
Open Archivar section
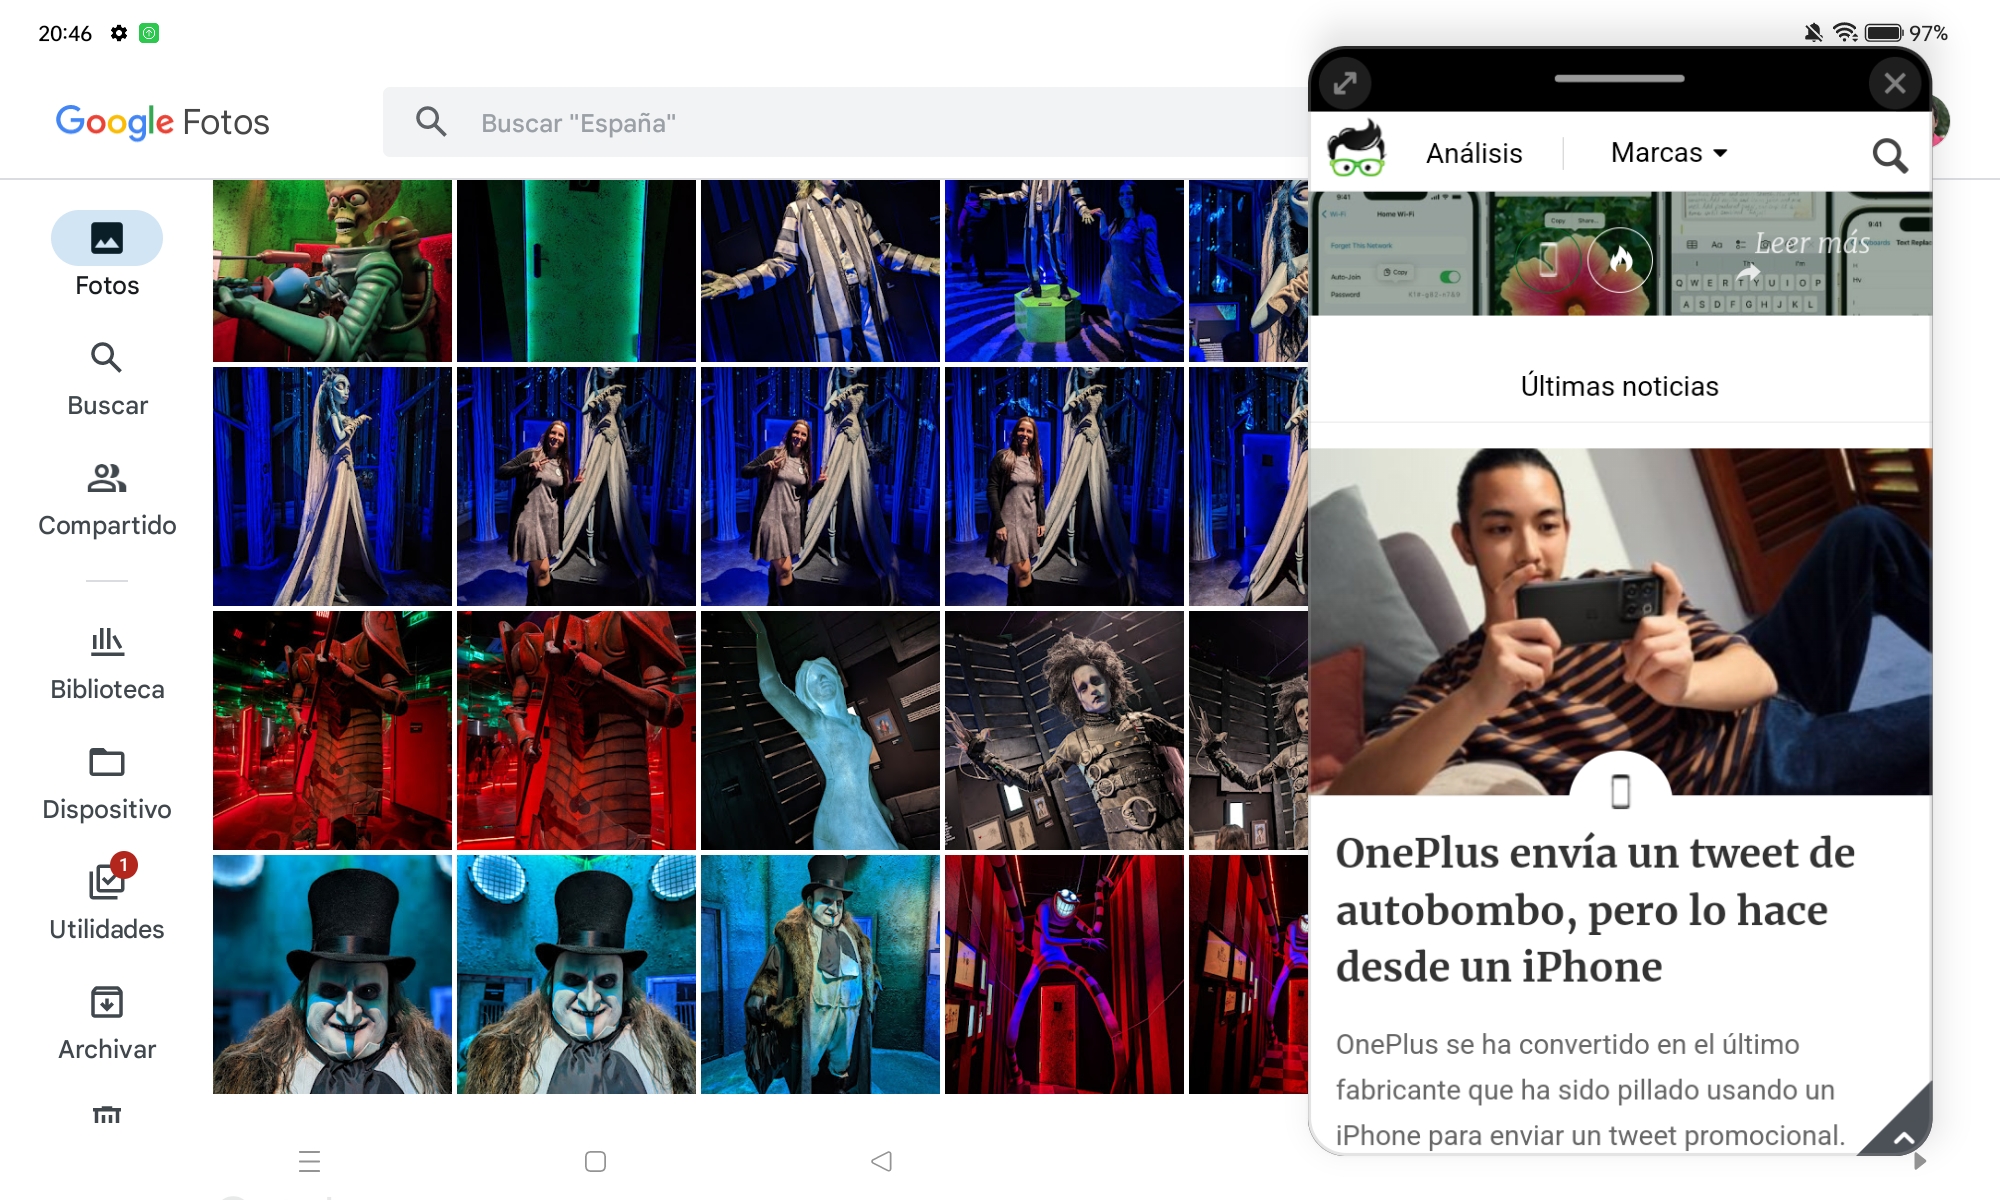[x=107, y=1023]
